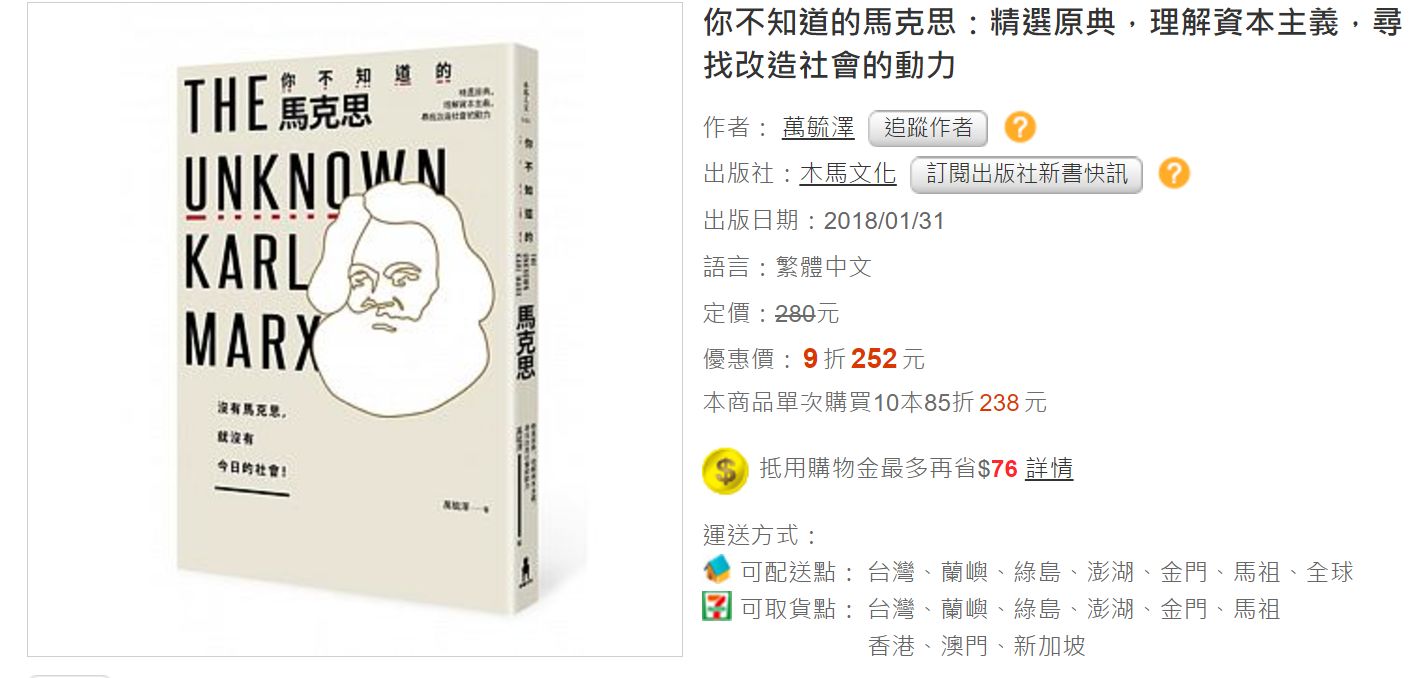This screenshot has width=1424, height=678.
Task: Open author link 萬毓澤
Action: [x=818, y=128]
